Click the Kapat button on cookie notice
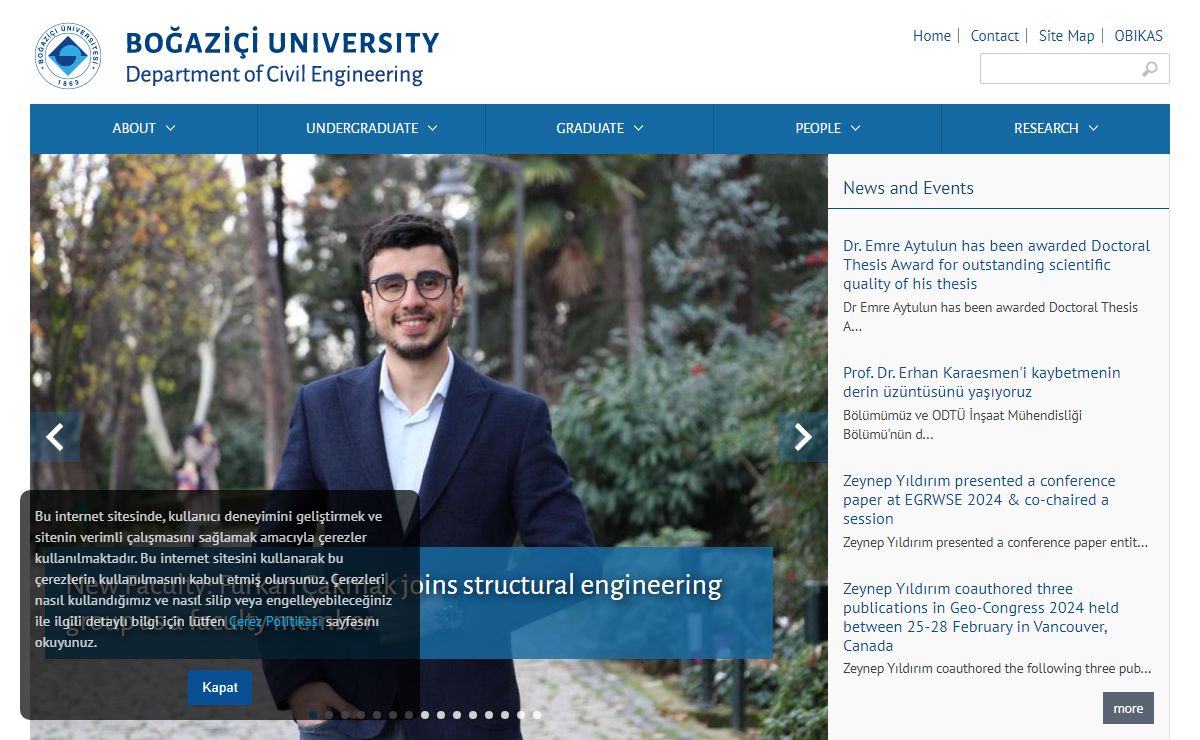The width and height of the screenshot is (1200, 740). click(x=220, y=687)
